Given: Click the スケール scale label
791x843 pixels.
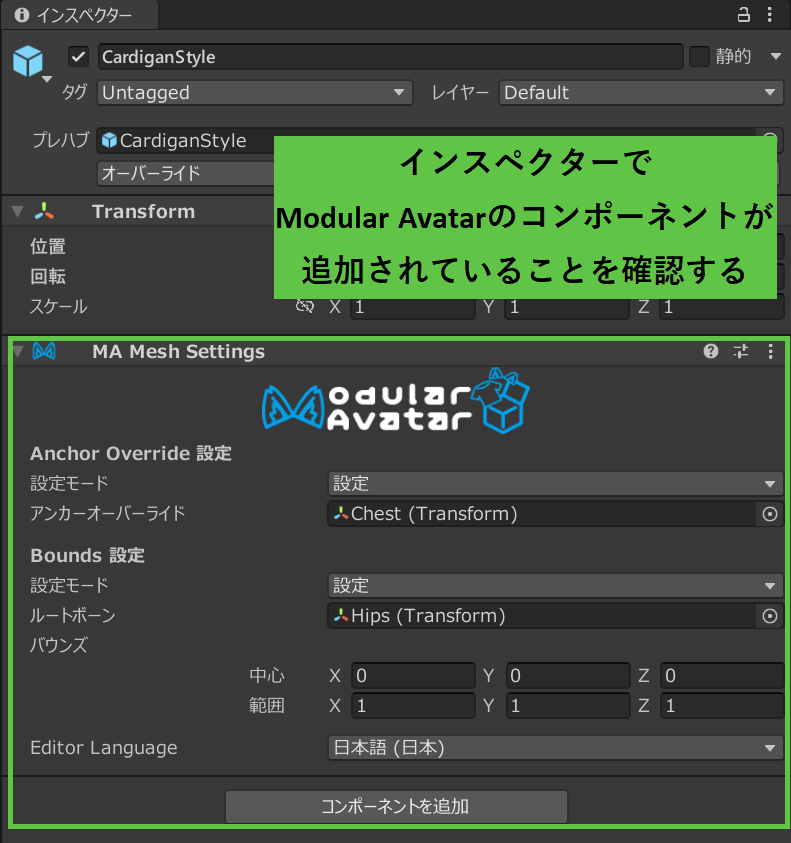Looking at the screenshot, I should pyautogui.click(x=59, y=306).
